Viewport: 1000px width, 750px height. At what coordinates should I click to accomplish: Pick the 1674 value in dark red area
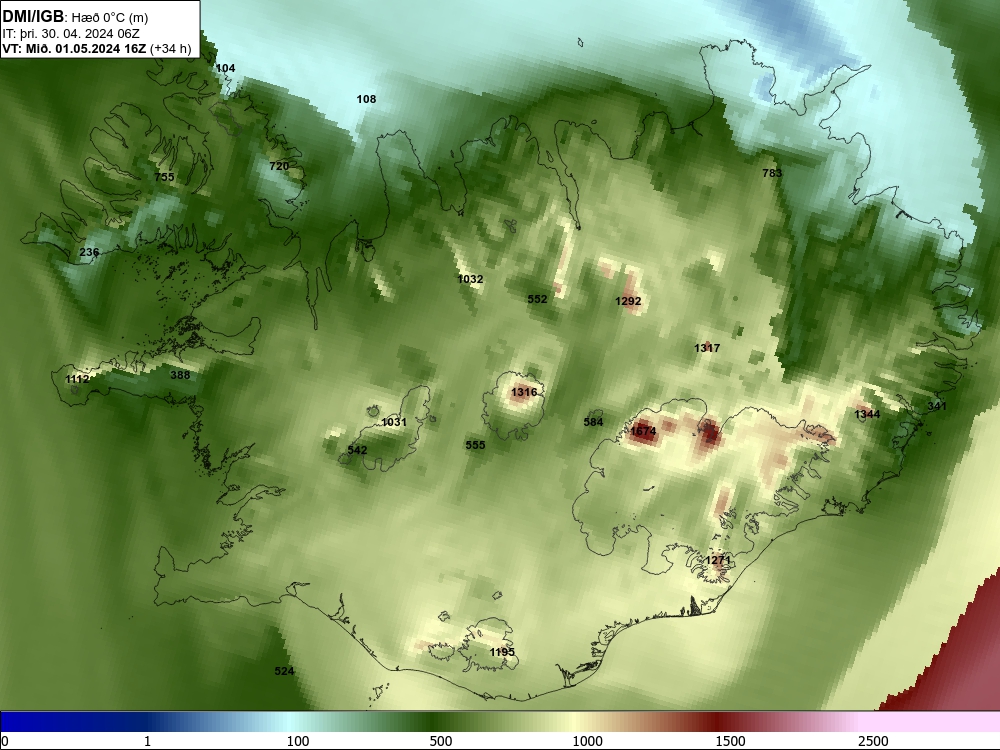[x=643, y=431]
